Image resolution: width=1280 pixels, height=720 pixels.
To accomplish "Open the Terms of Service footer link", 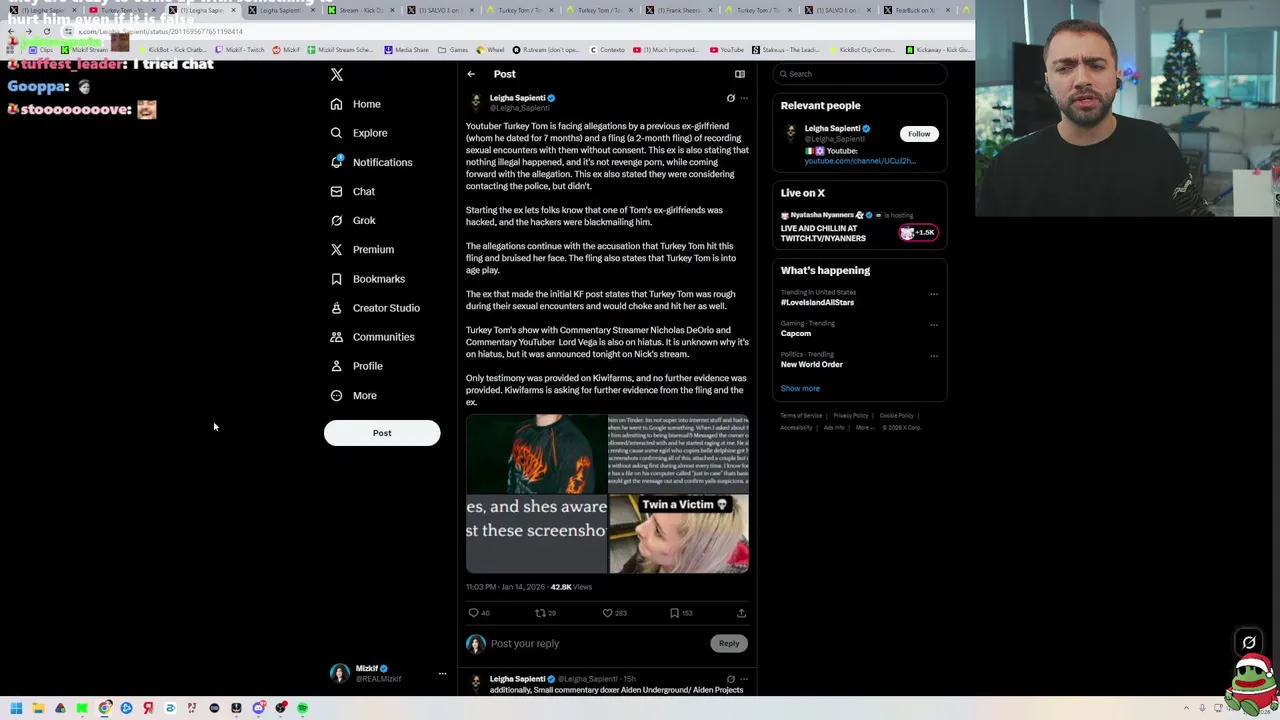I will [x=801, y=416].
